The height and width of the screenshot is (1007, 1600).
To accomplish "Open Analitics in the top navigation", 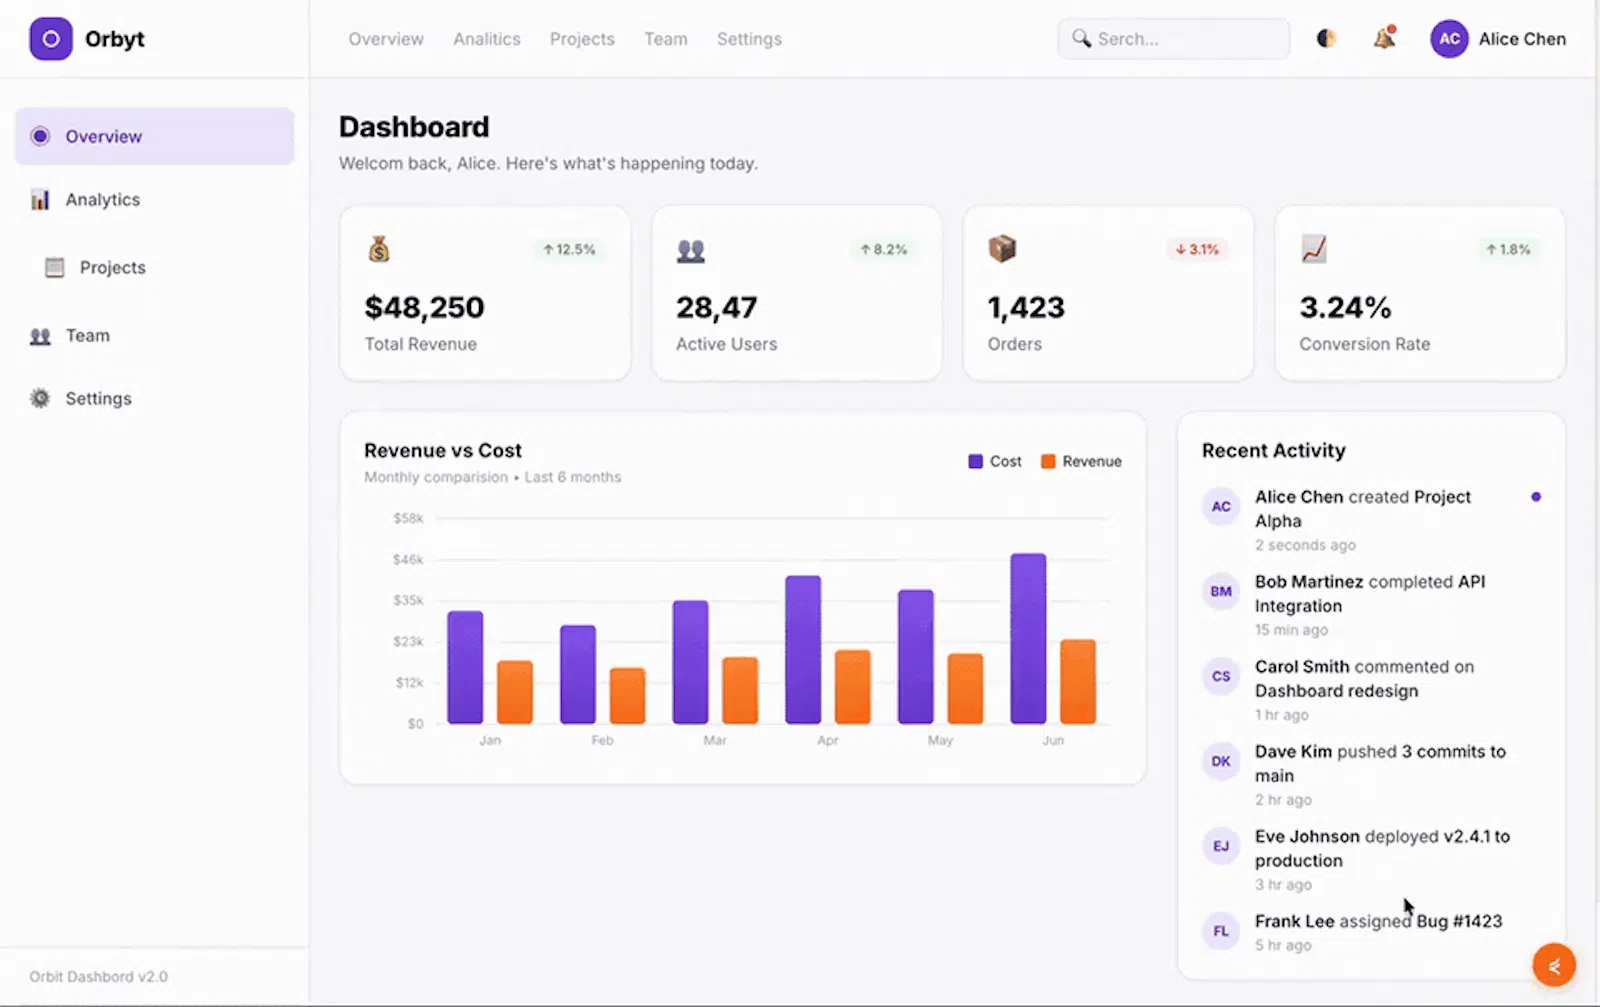I will [x=487, y=39].
